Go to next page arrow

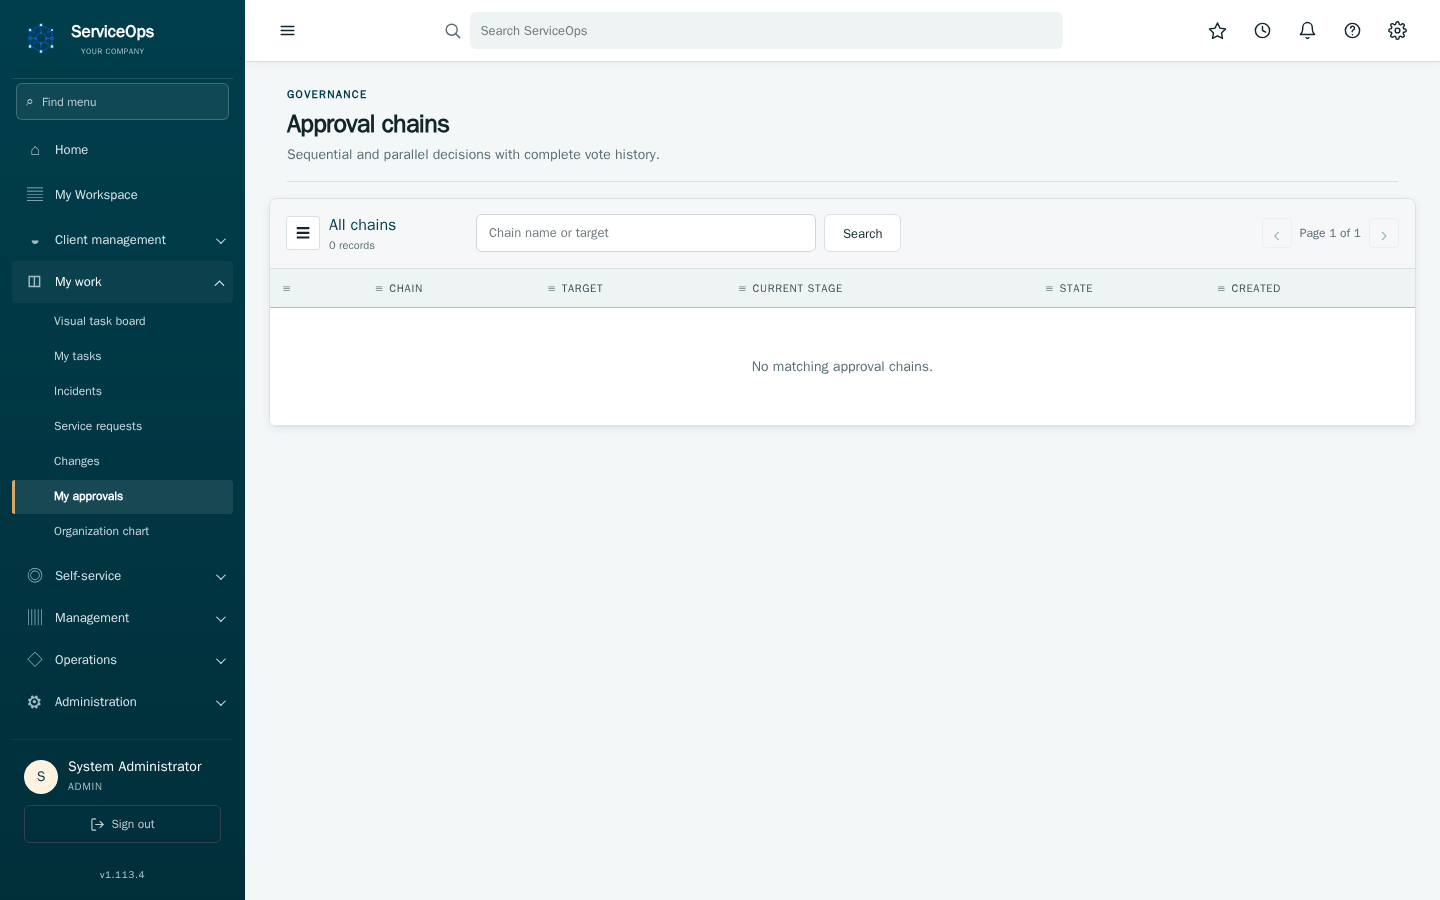pyautogui.click(x=1384, y=233)
